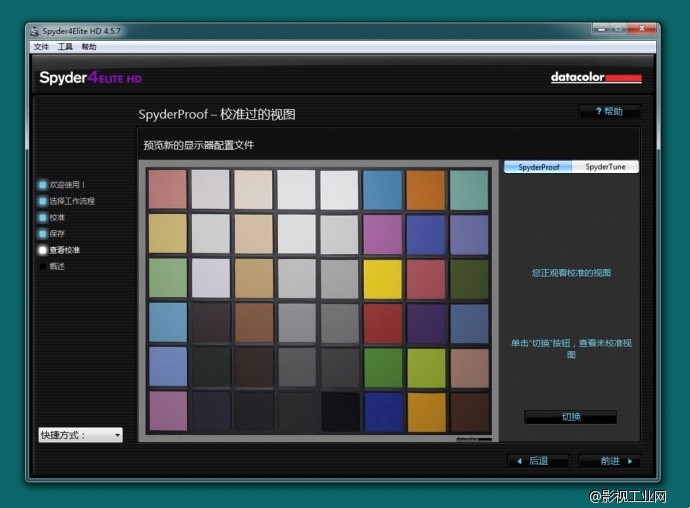Screen dimensions: 690x508
Task: Click the Spyder4 Elite HD logo
Action: (x=91, y=78)
